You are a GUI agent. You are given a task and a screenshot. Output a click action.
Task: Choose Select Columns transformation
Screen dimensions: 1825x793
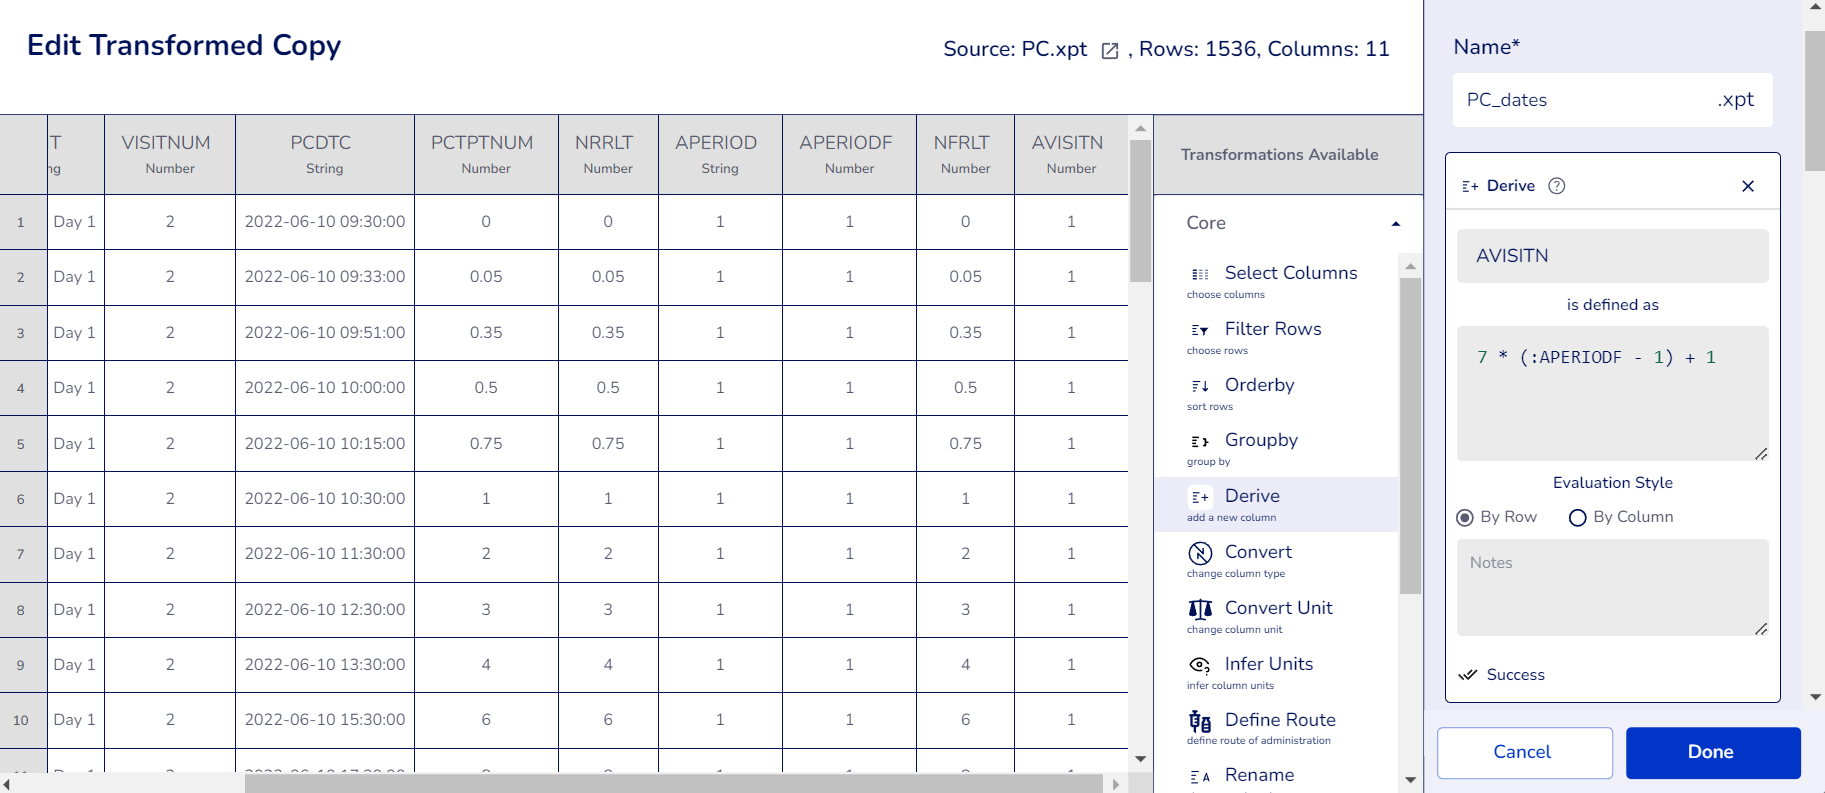tap(1275, 281)
